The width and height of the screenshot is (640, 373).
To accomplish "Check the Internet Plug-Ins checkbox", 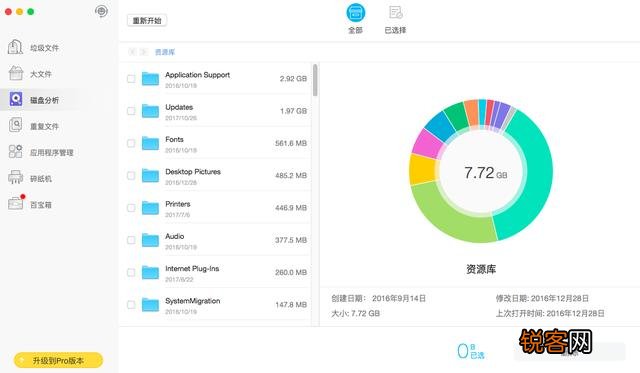I will click(131, 272).
